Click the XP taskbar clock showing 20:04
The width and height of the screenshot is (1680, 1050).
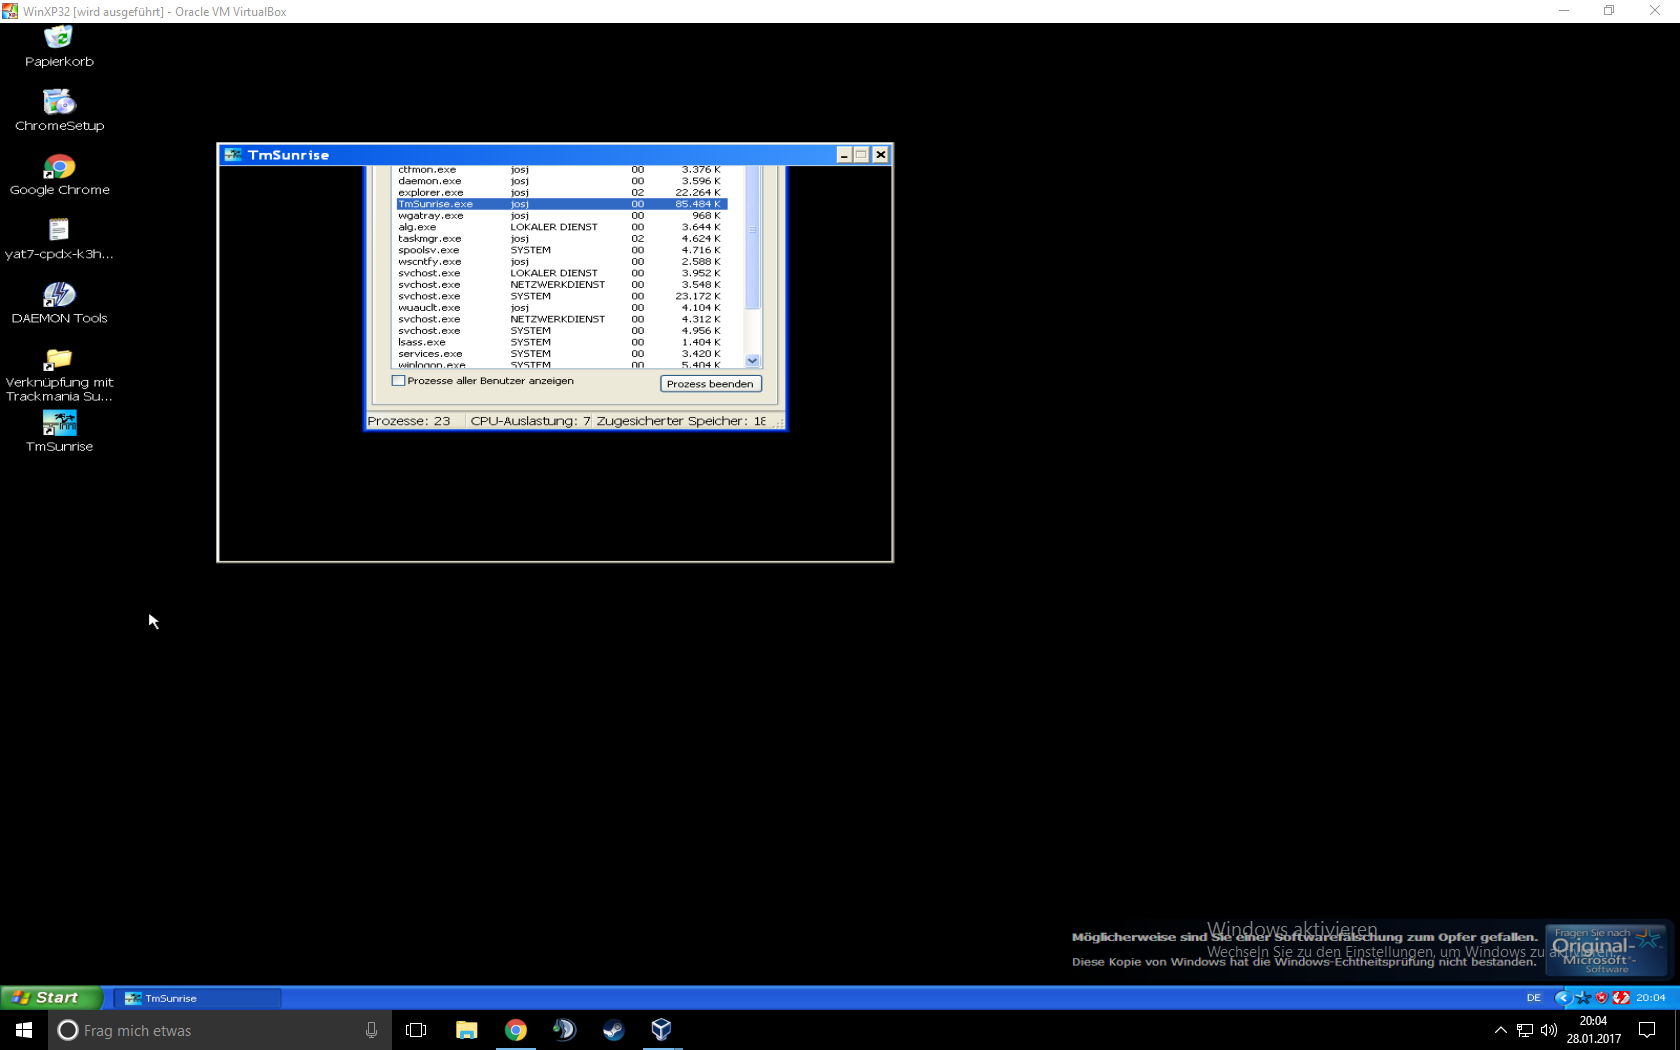click(x=1650, y=998)
